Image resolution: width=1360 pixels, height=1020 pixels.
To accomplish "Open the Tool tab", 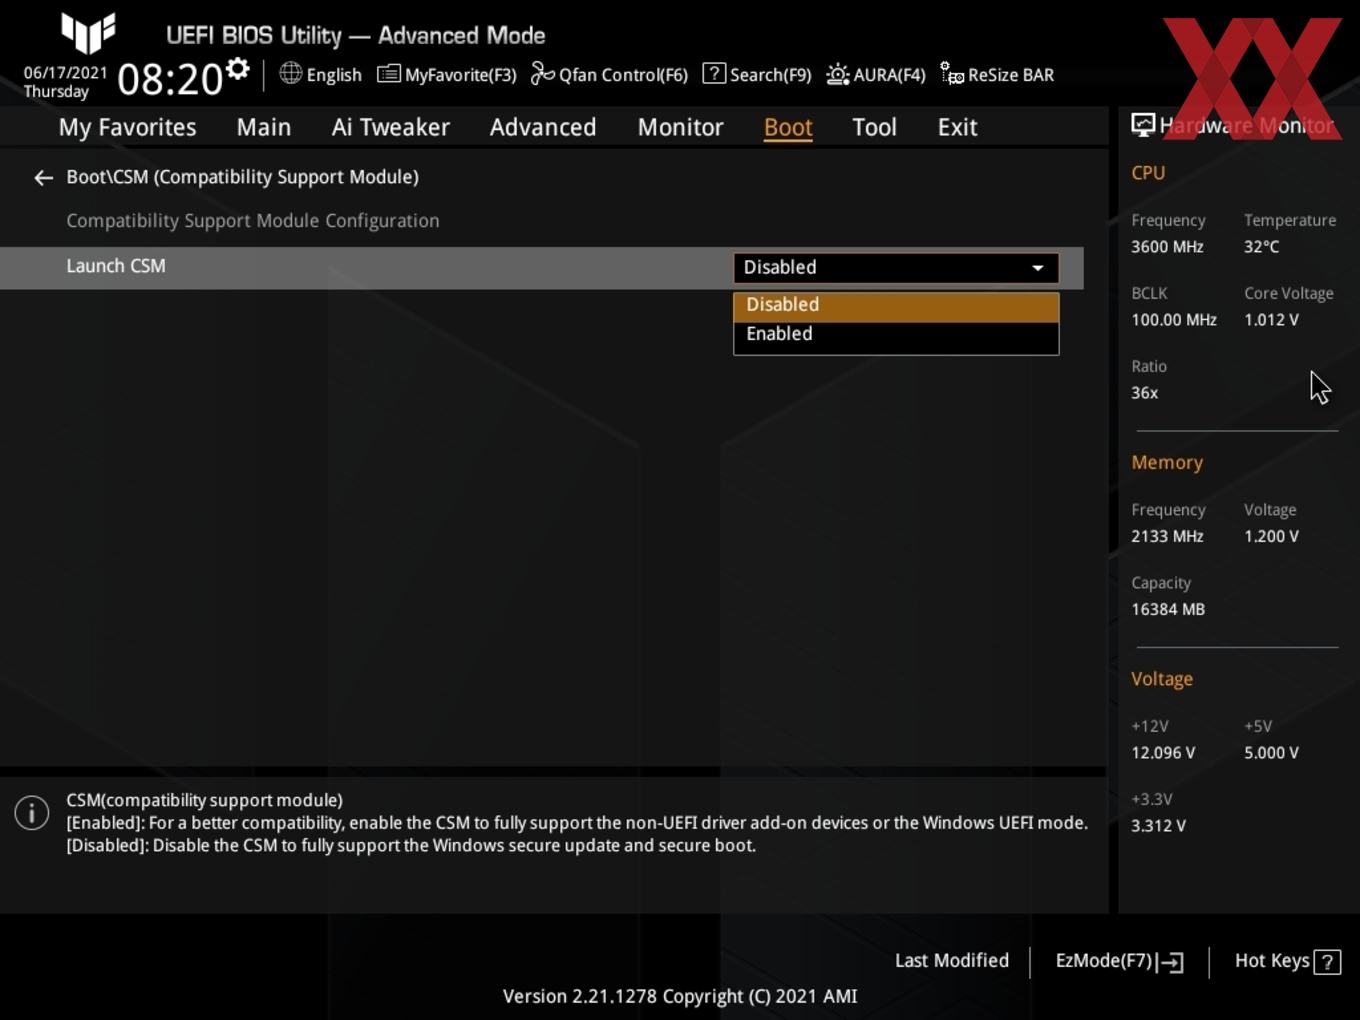I will coord(874,127).
